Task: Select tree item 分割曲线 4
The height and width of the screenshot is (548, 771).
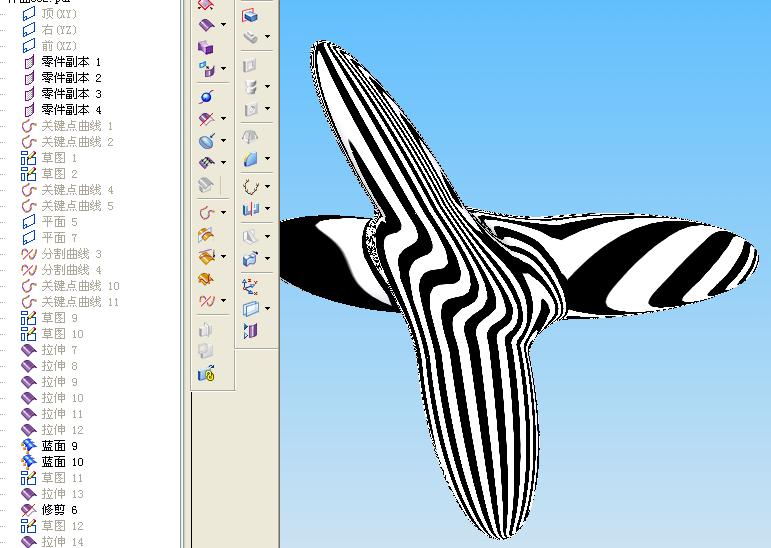Action: (x=62, y=270)
